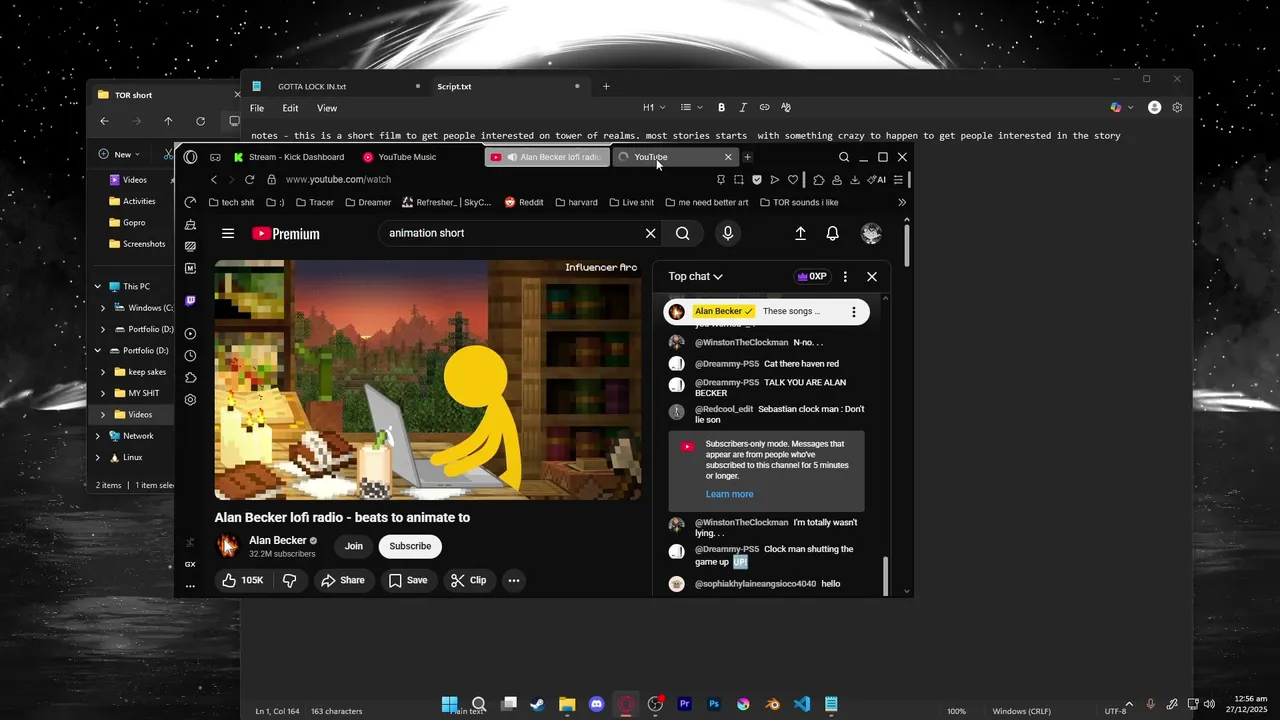Viewport: 1280px width, 720px height.
Task: Share the Alan Becker video
Action: point(342,580)
